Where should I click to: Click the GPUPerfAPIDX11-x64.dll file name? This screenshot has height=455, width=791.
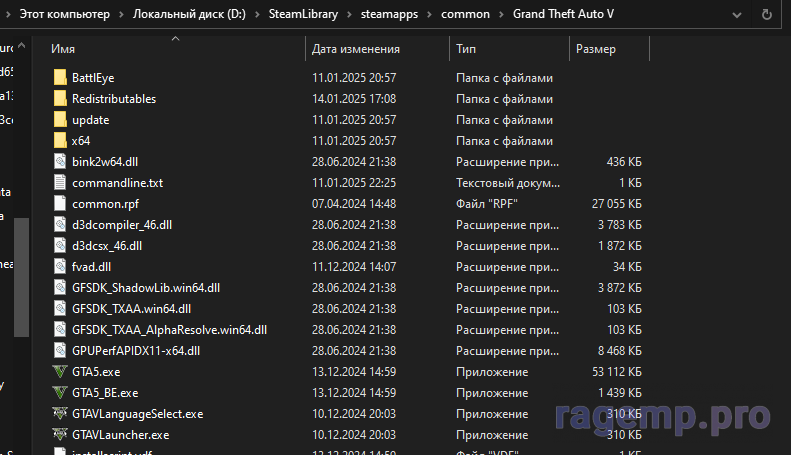point(136,351)
